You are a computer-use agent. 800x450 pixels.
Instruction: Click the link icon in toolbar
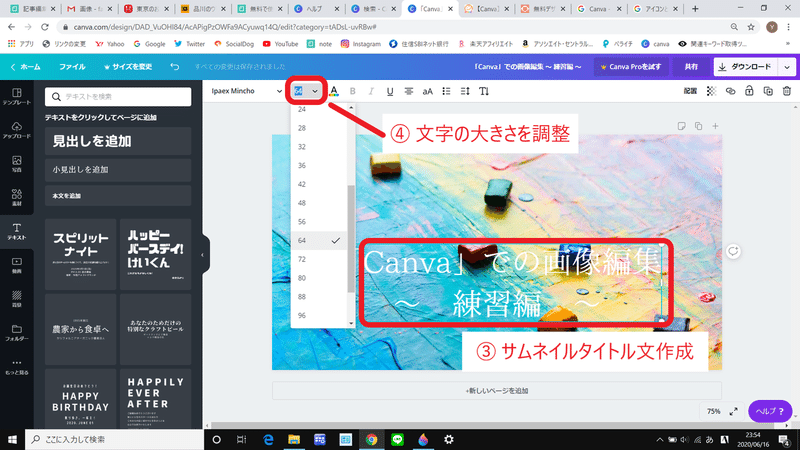coord(730,91)
